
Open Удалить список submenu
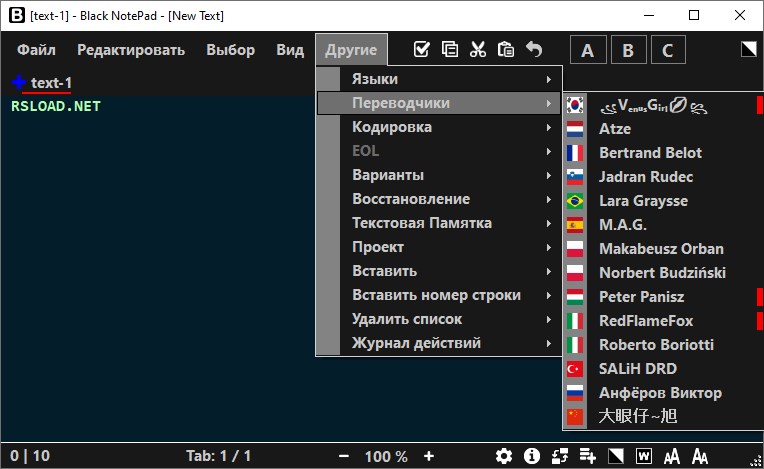click(x=439, y=319)
